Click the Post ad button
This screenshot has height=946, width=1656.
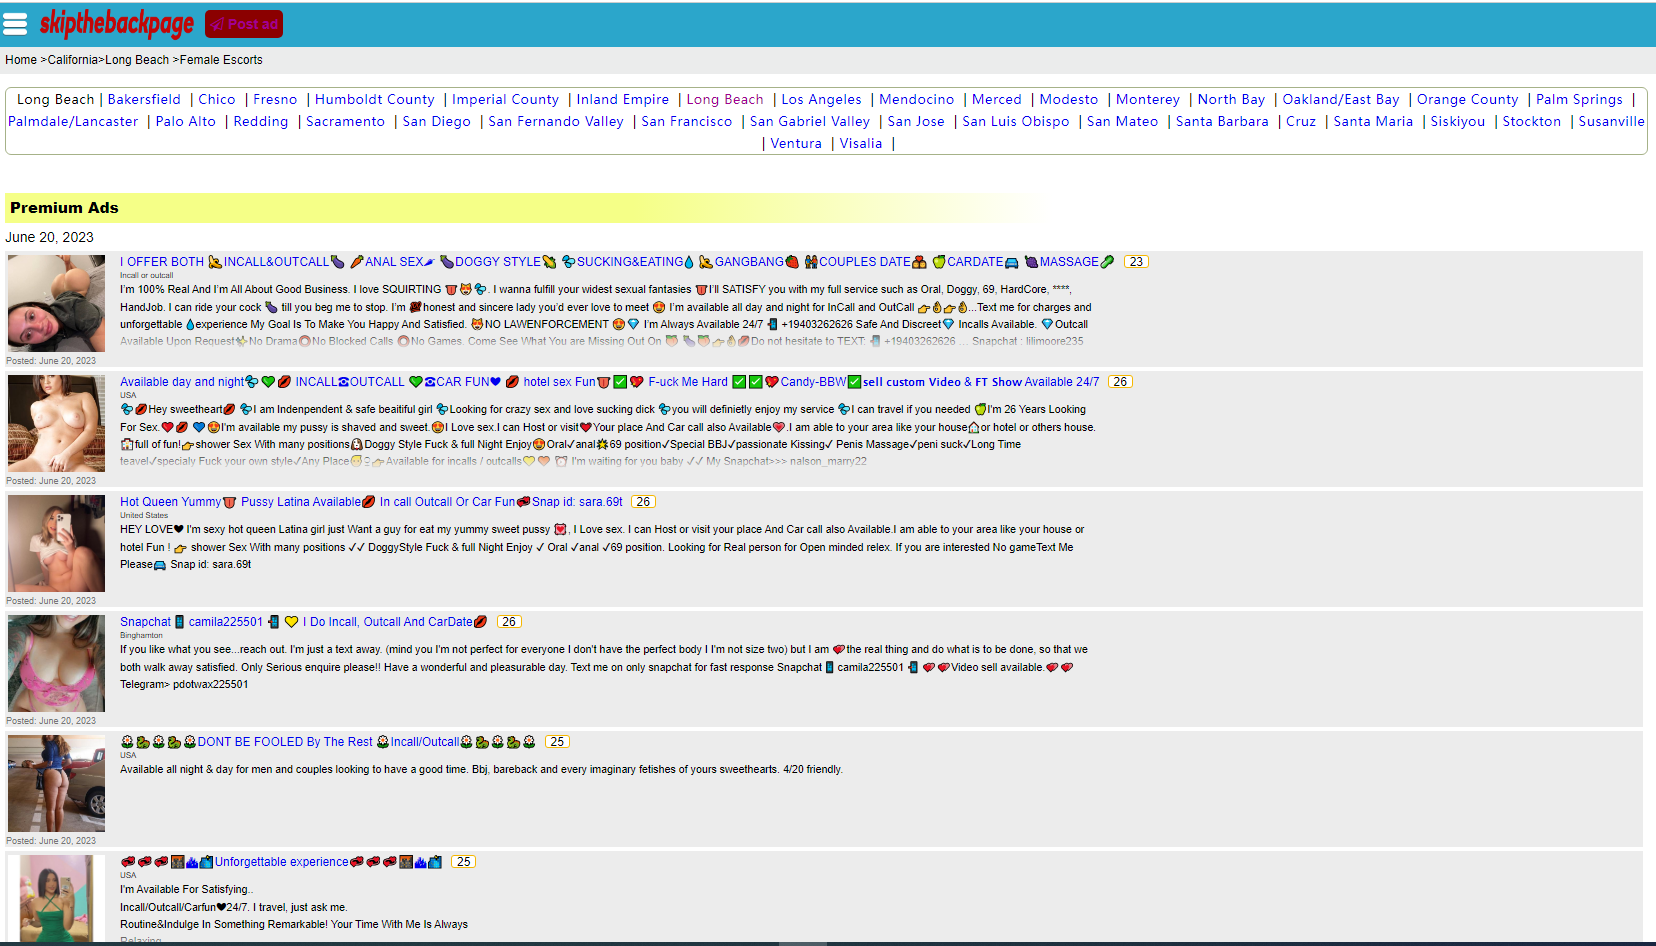point(244,24)
